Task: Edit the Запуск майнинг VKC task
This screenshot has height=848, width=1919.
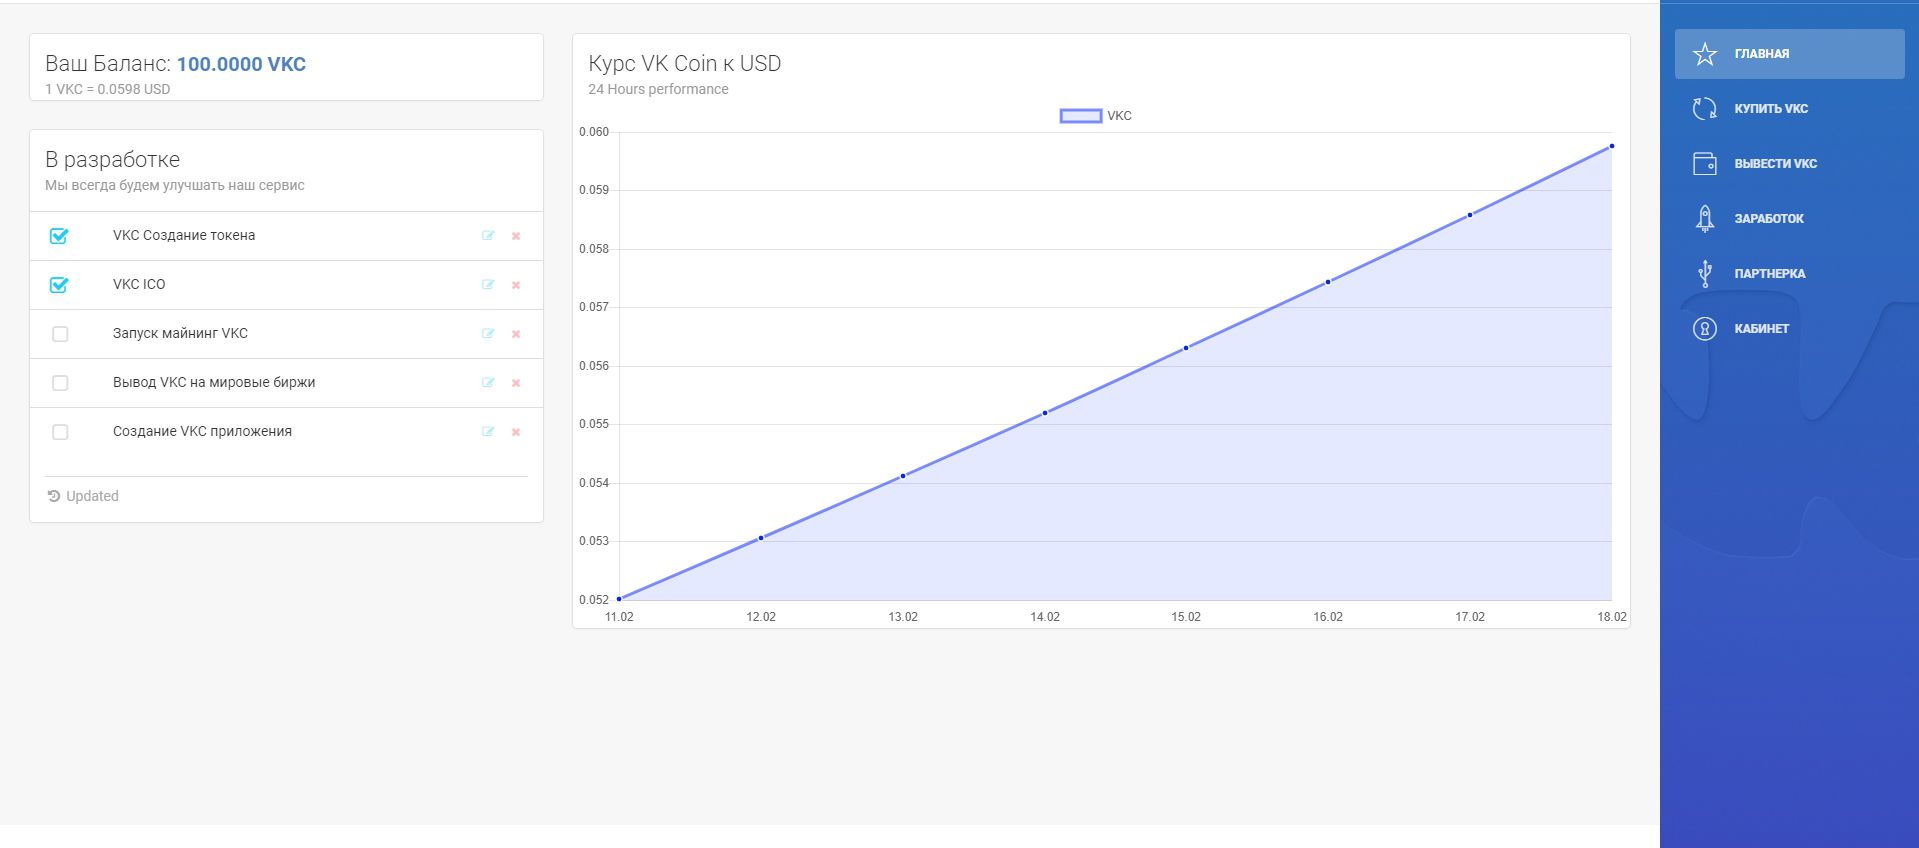Action: point(488,334)
